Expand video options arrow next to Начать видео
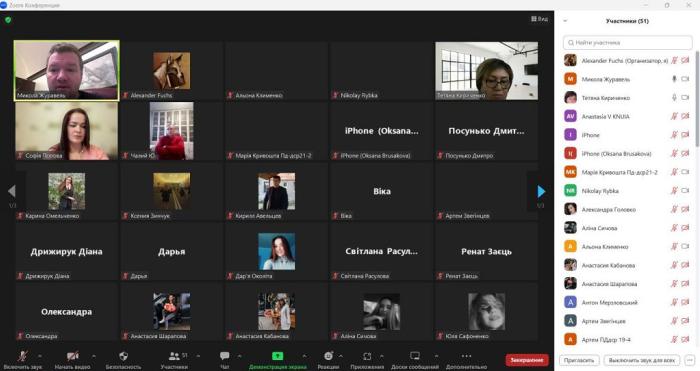Image resolution: width=700 pixels, height=371 pixels. (94, 356)
